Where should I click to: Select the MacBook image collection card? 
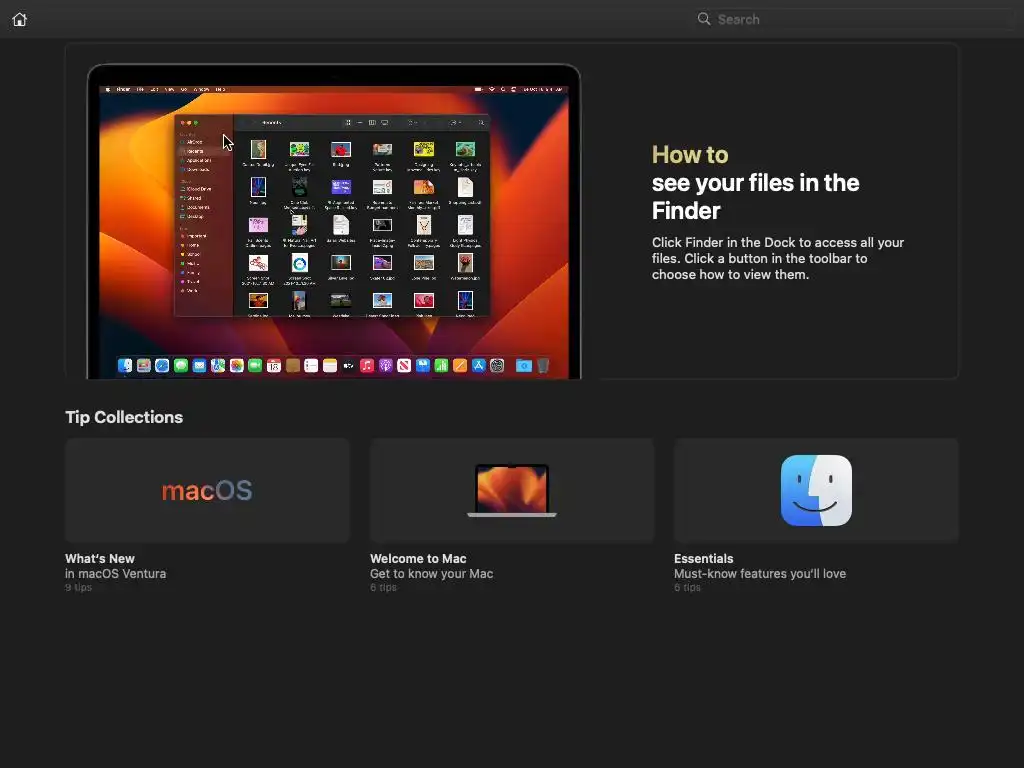[x=511, y=490]
